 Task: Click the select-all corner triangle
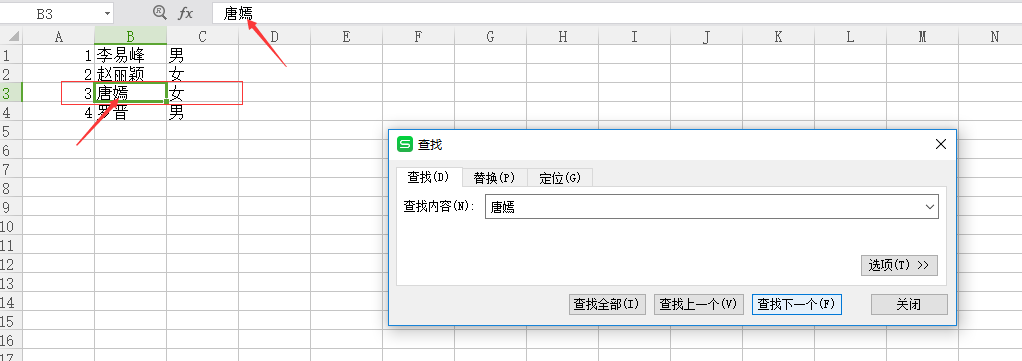point(14,36)
